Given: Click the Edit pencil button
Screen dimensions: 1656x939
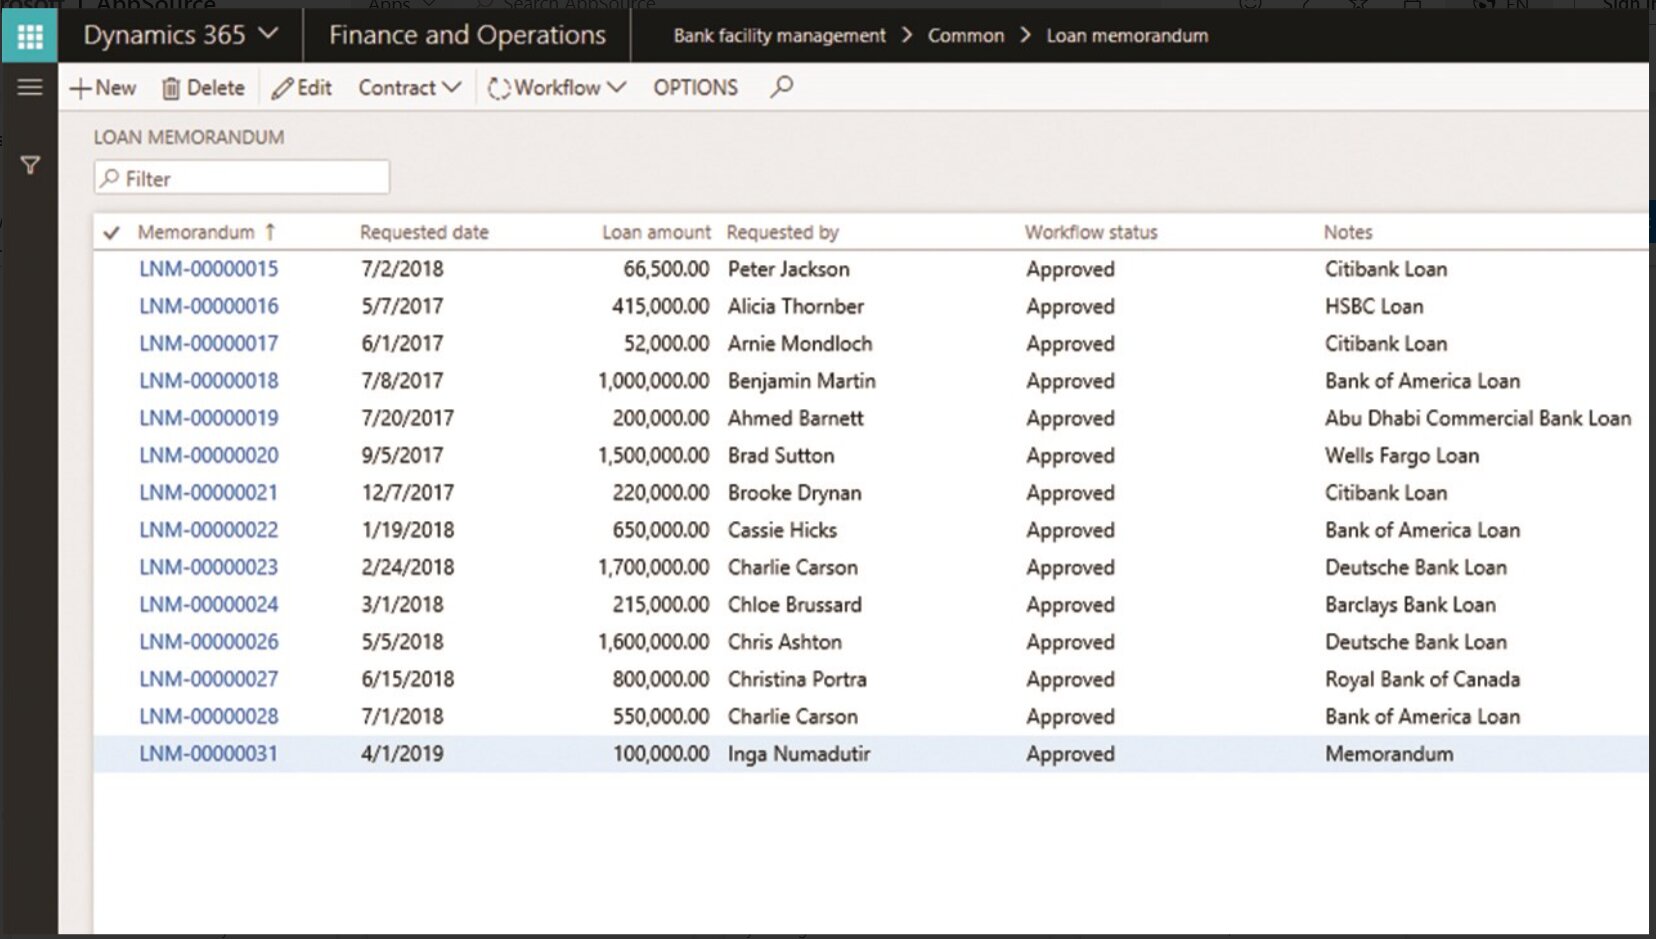Looking at the screenshot, I should point(302,88).
